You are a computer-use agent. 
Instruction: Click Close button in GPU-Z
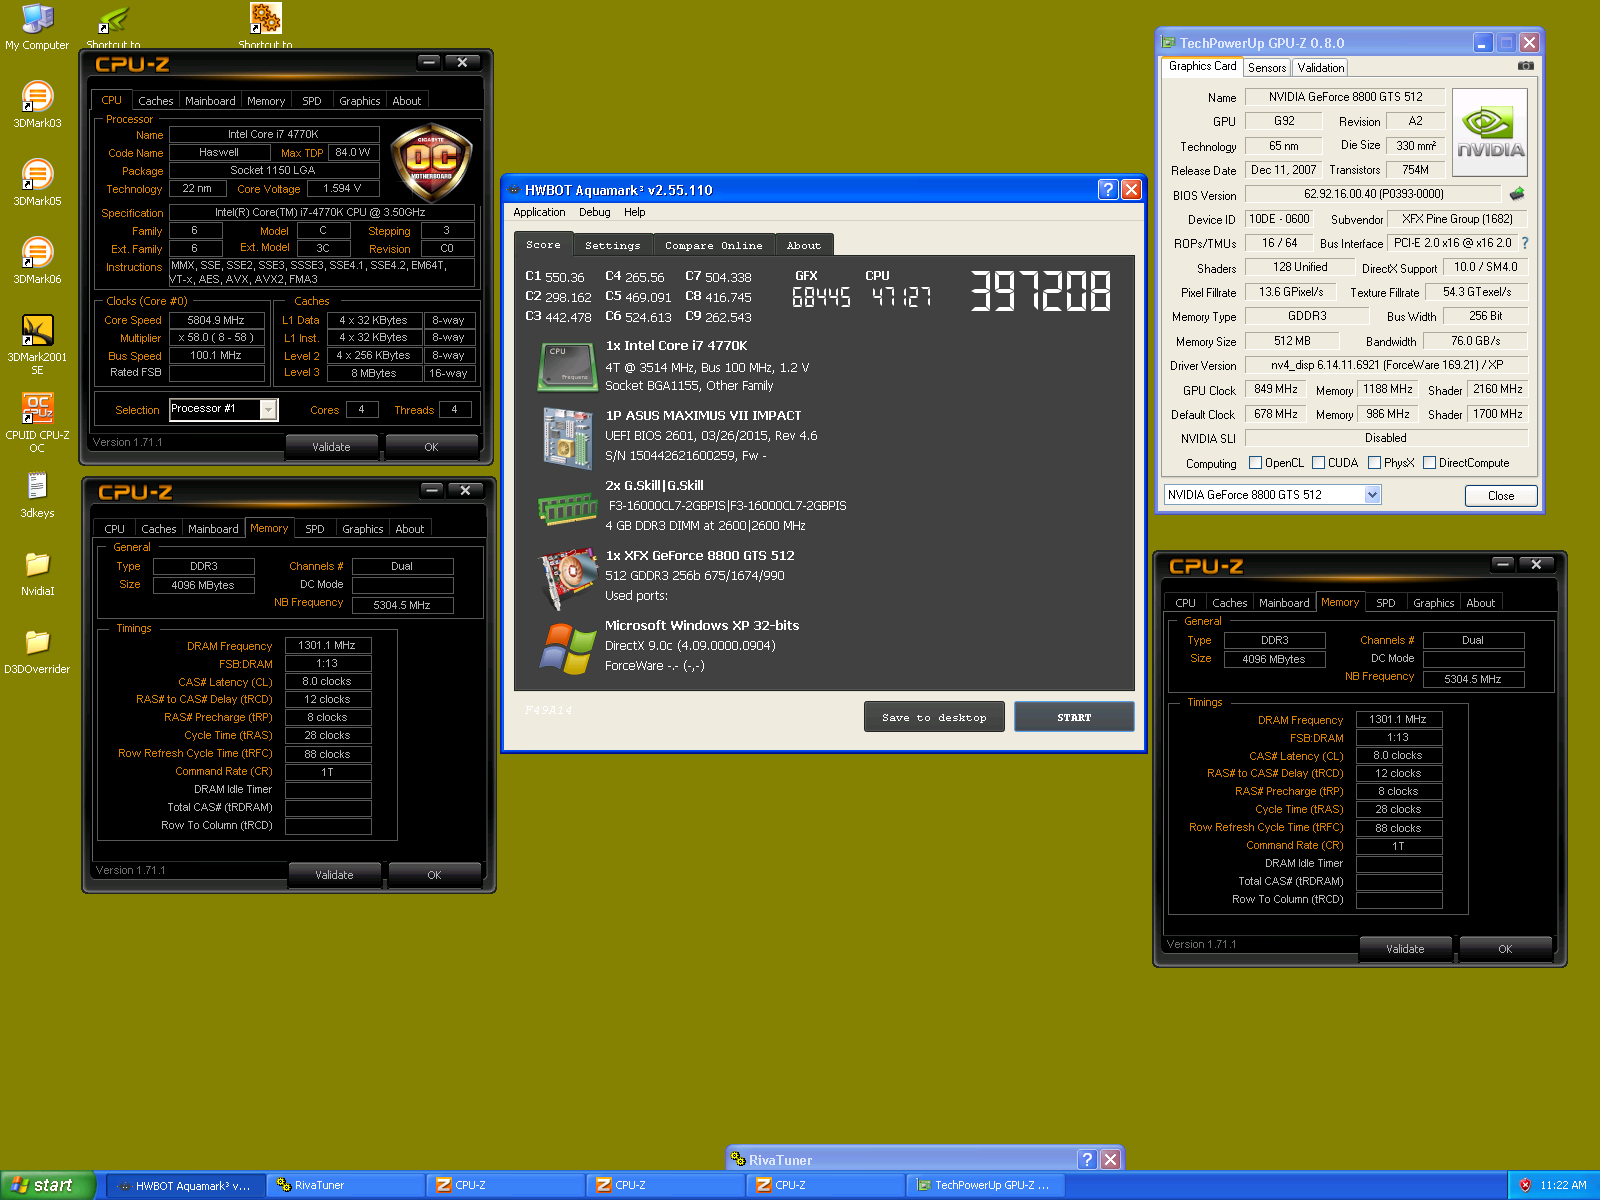(x=1500, y=496)
